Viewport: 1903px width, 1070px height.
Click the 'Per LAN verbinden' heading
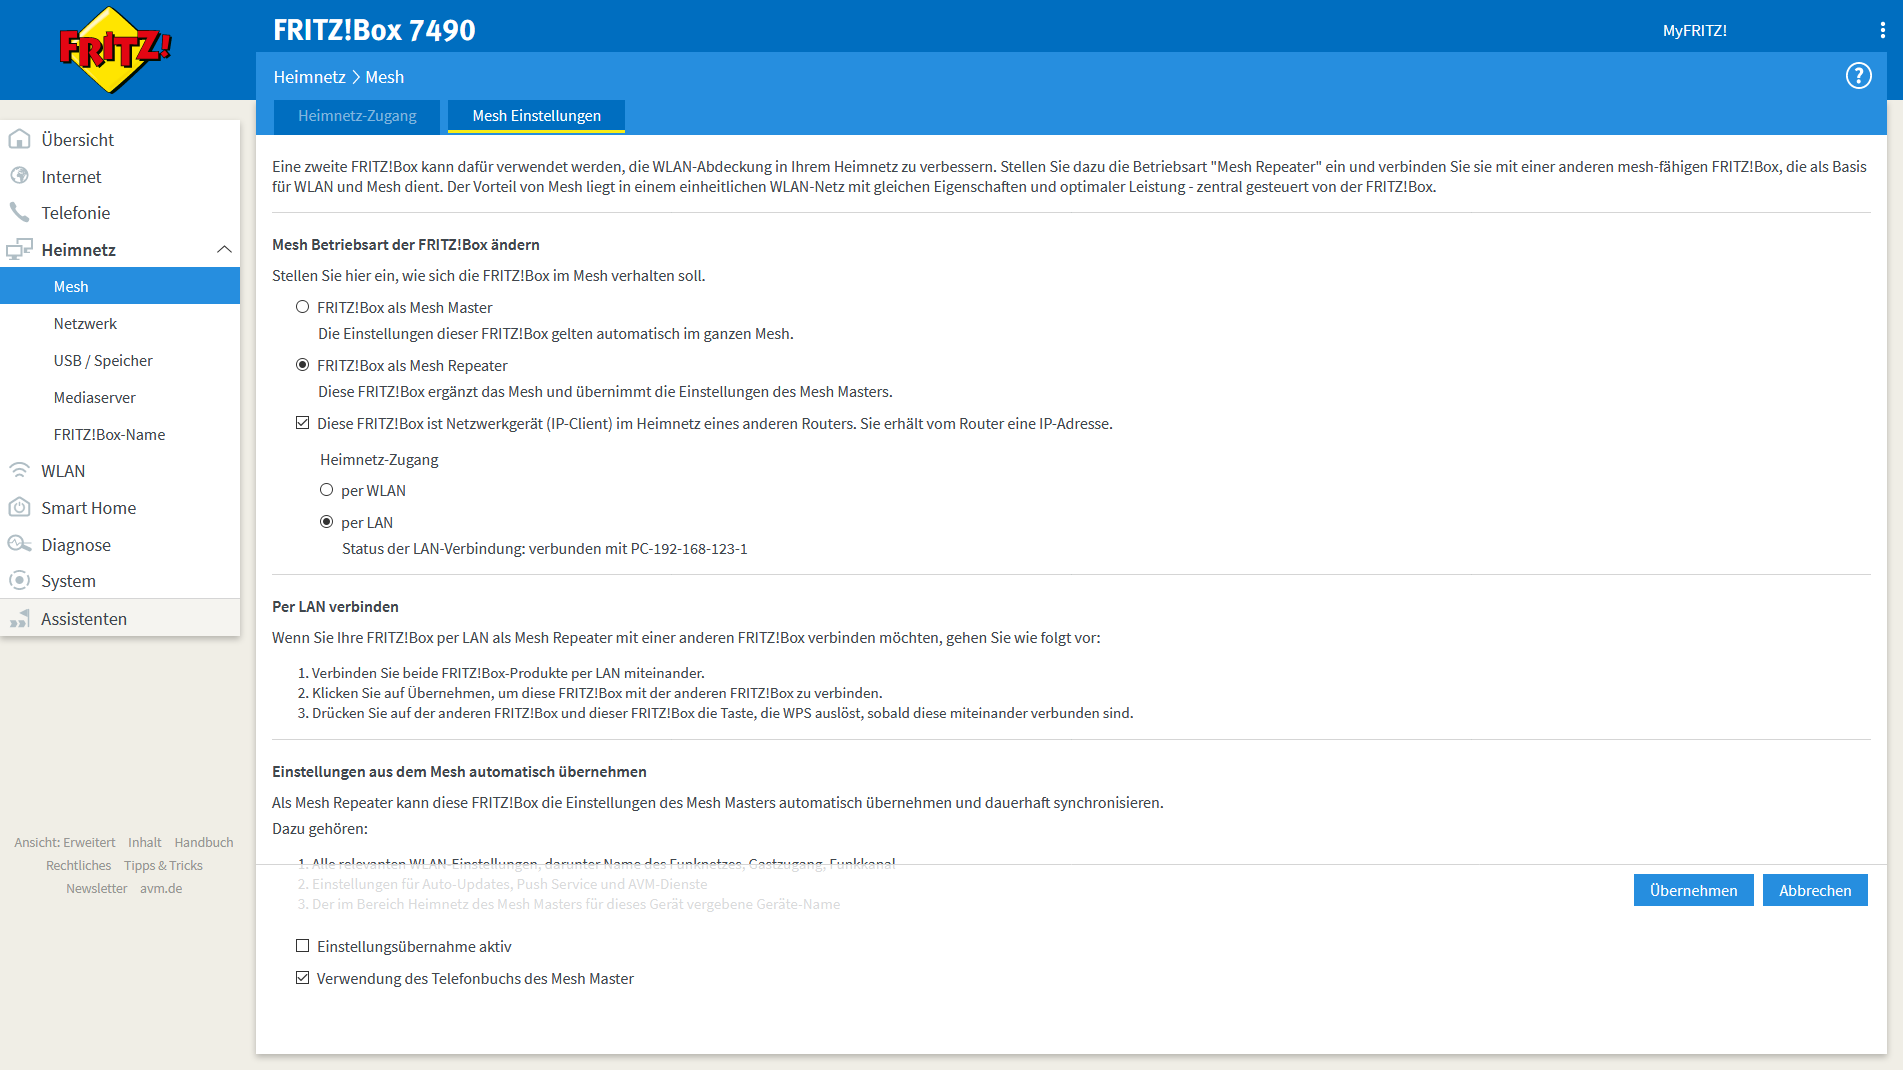(x=335, y=606)
